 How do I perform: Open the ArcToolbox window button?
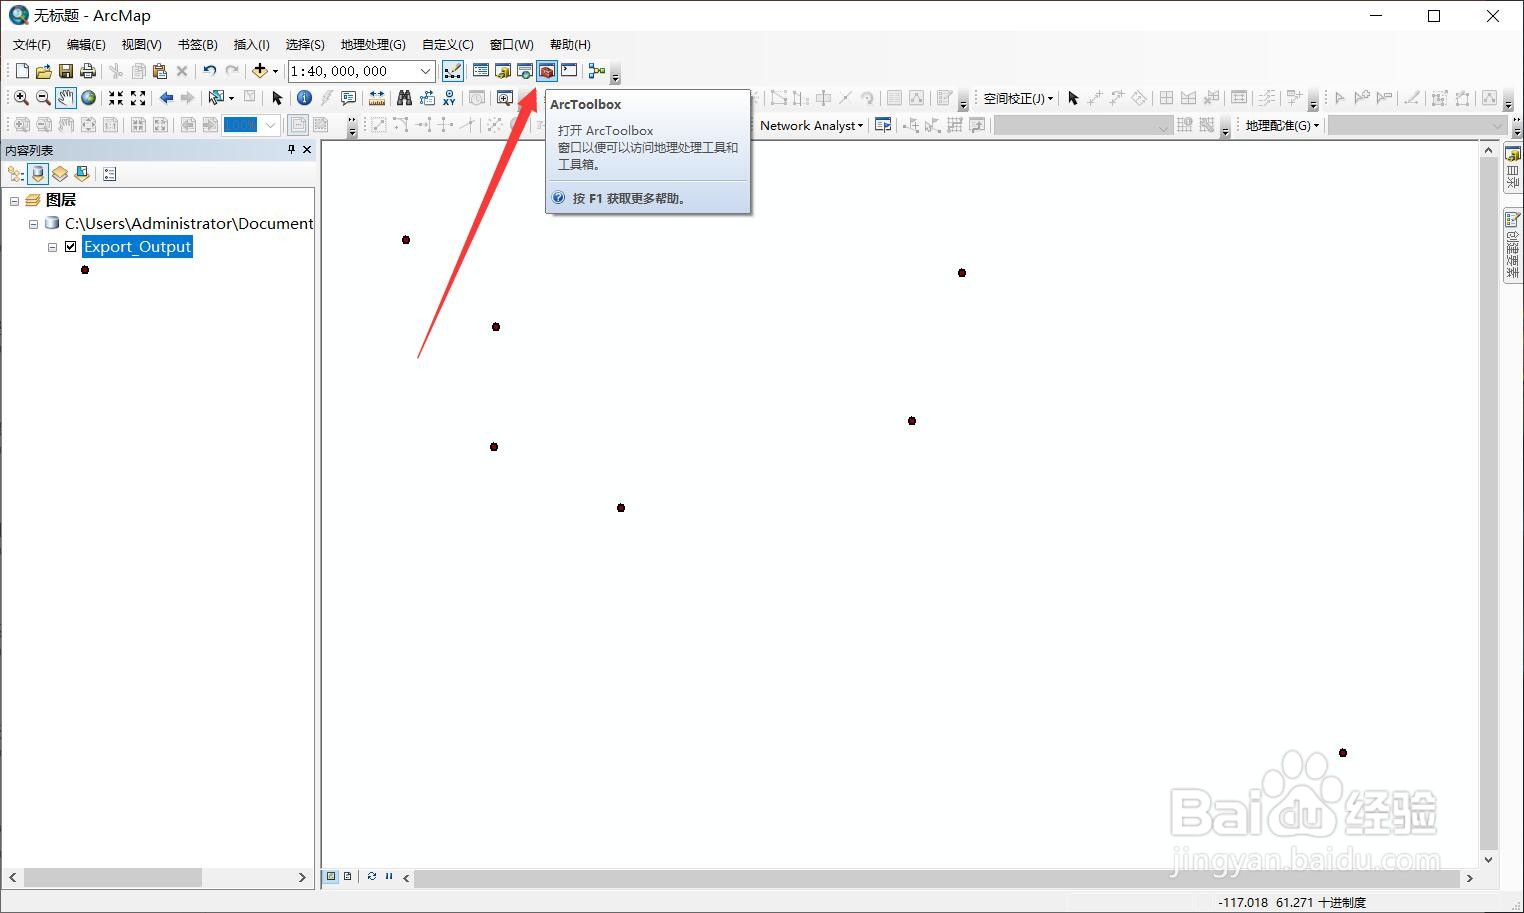pyautogui.click(x=547, y=71)
